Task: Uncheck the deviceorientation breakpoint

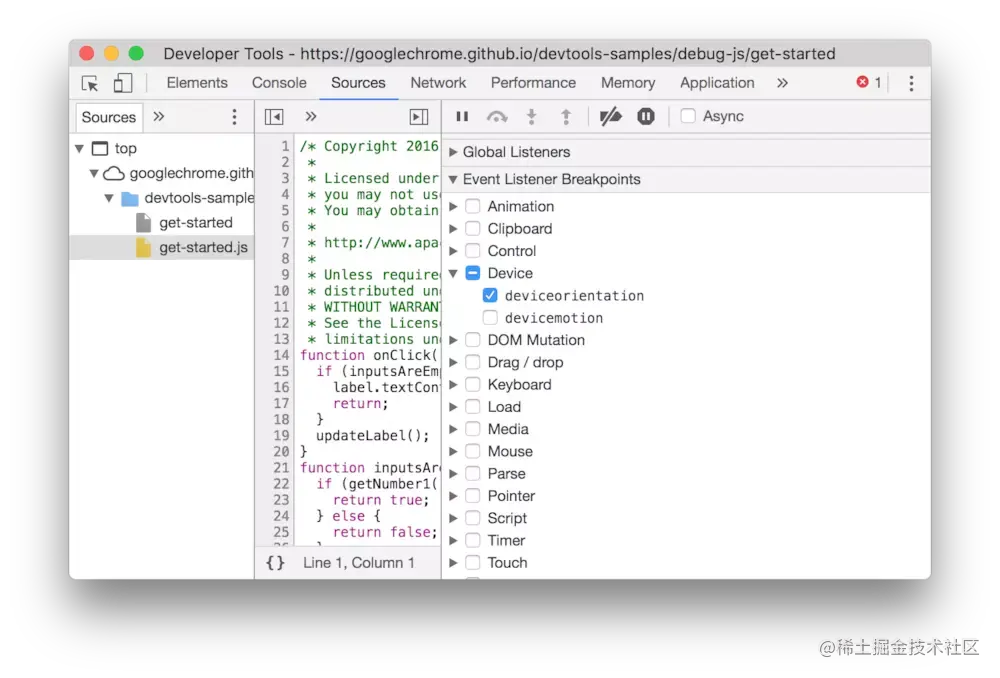Action: [x=490, y=295]
